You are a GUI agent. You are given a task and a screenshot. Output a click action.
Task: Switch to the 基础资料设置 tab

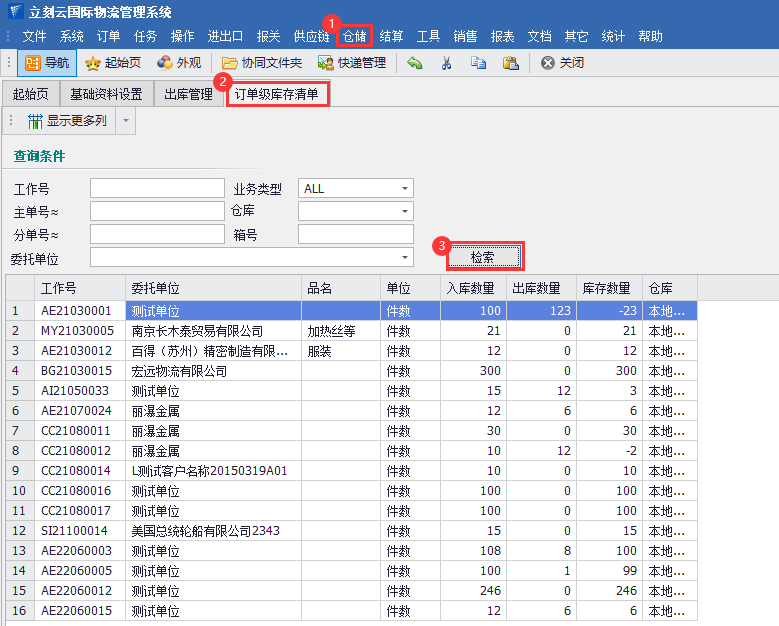click(x=106, y=95)
